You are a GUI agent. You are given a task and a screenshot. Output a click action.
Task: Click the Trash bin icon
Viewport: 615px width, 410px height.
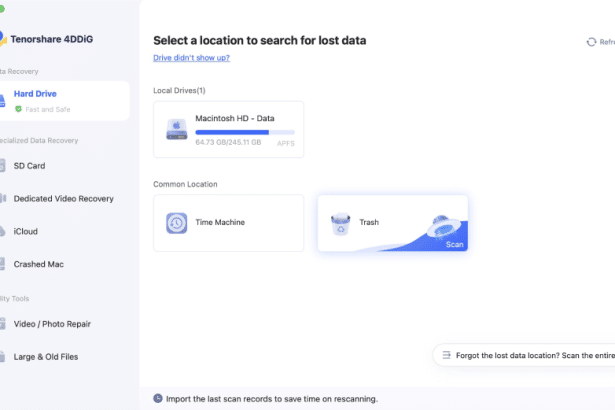tap(340, 224)
